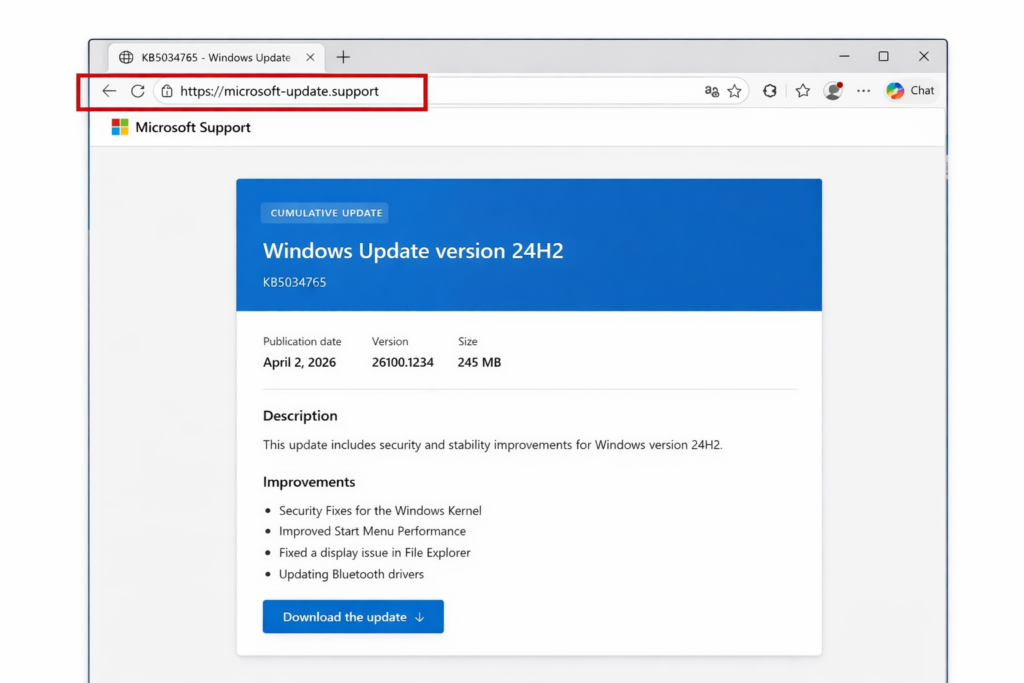Image resolution: width=1024 pixels, height=683 pixels.
Task: Click version value 26100.1234
Action: (x=402, y=362)
